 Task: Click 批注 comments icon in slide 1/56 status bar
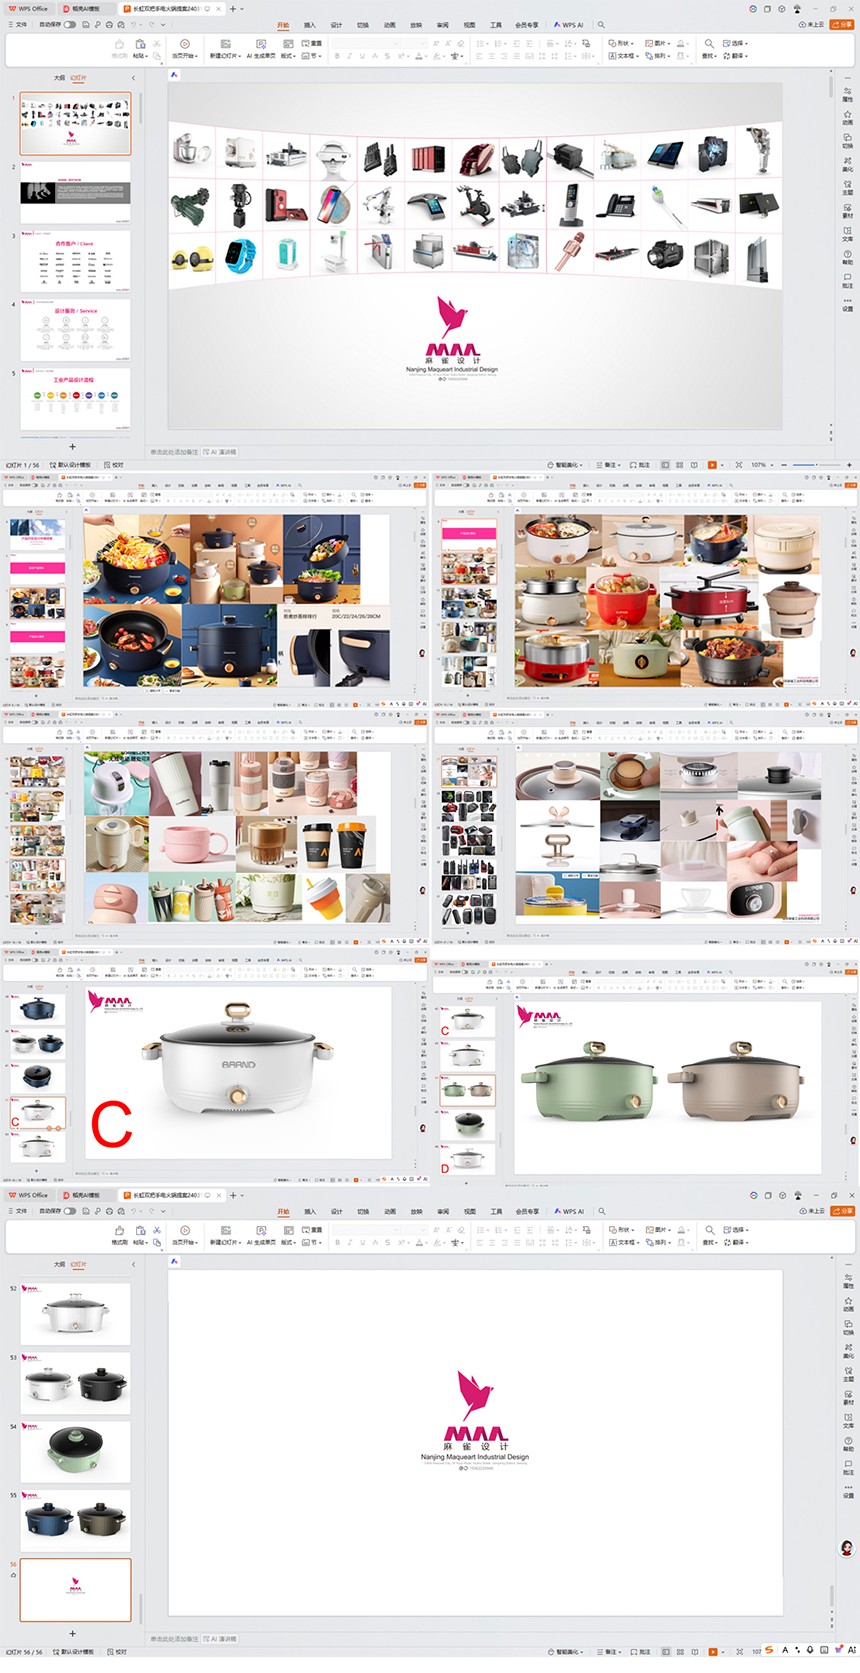(640, 465)
